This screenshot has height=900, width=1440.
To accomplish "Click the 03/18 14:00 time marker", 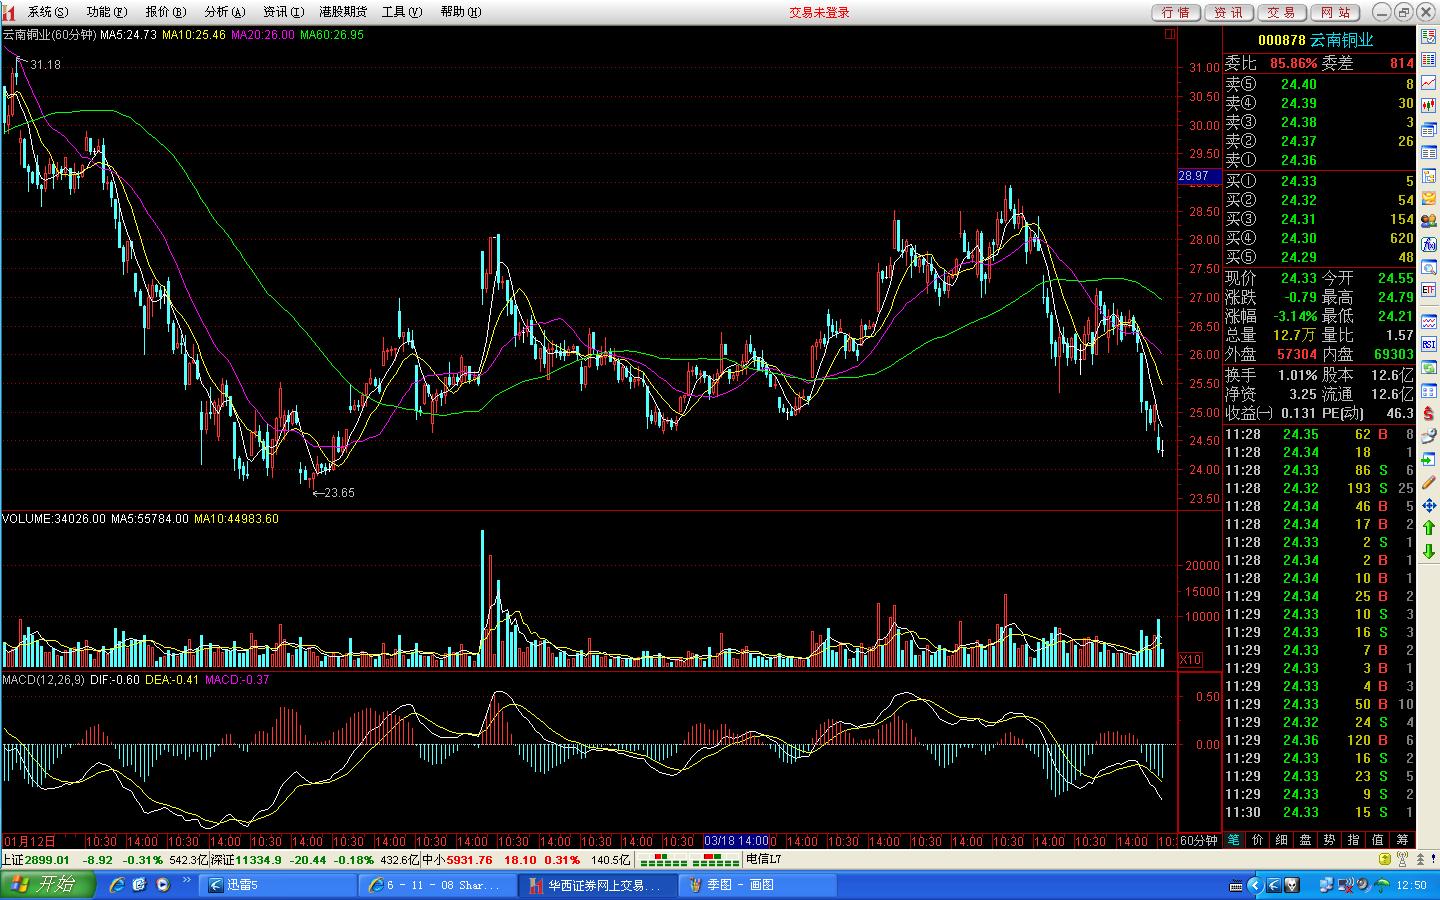I will point(737,841).
